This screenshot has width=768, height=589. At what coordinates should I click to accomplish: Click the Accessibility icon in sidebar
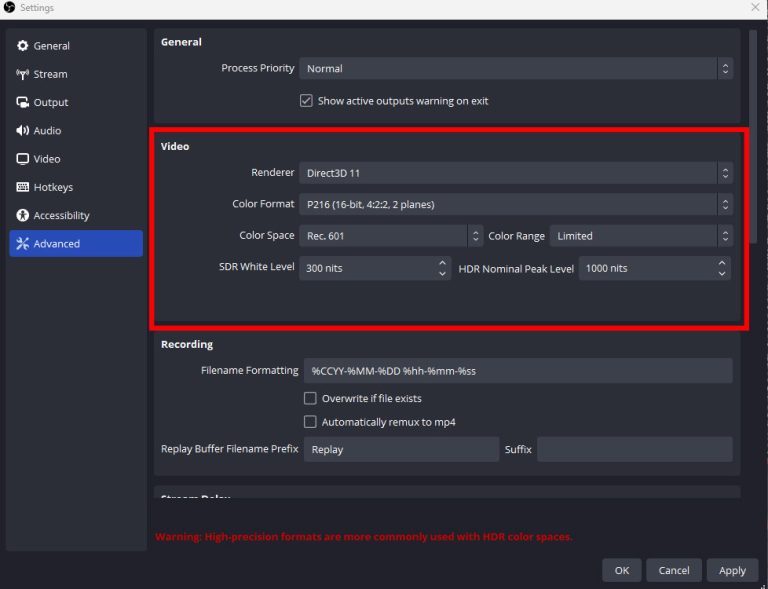click(23, 215)
